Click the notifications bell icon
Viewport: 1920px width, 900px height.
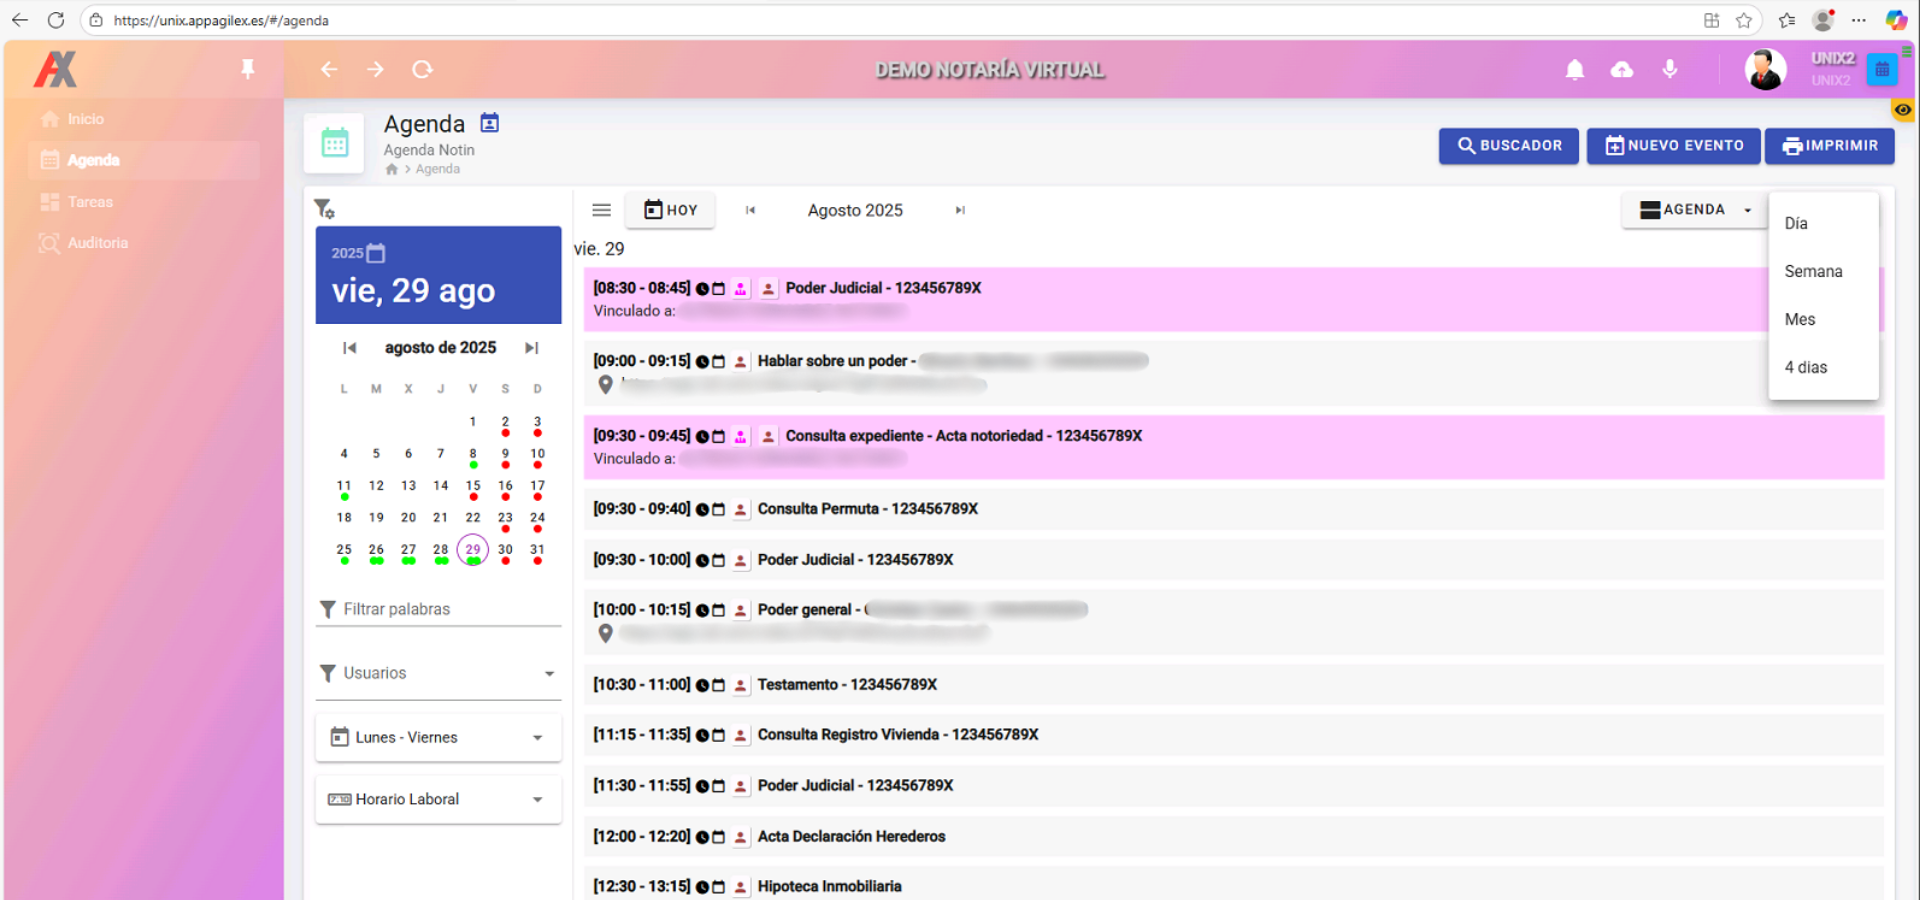pyautogui.click(x=1574, y=69)
